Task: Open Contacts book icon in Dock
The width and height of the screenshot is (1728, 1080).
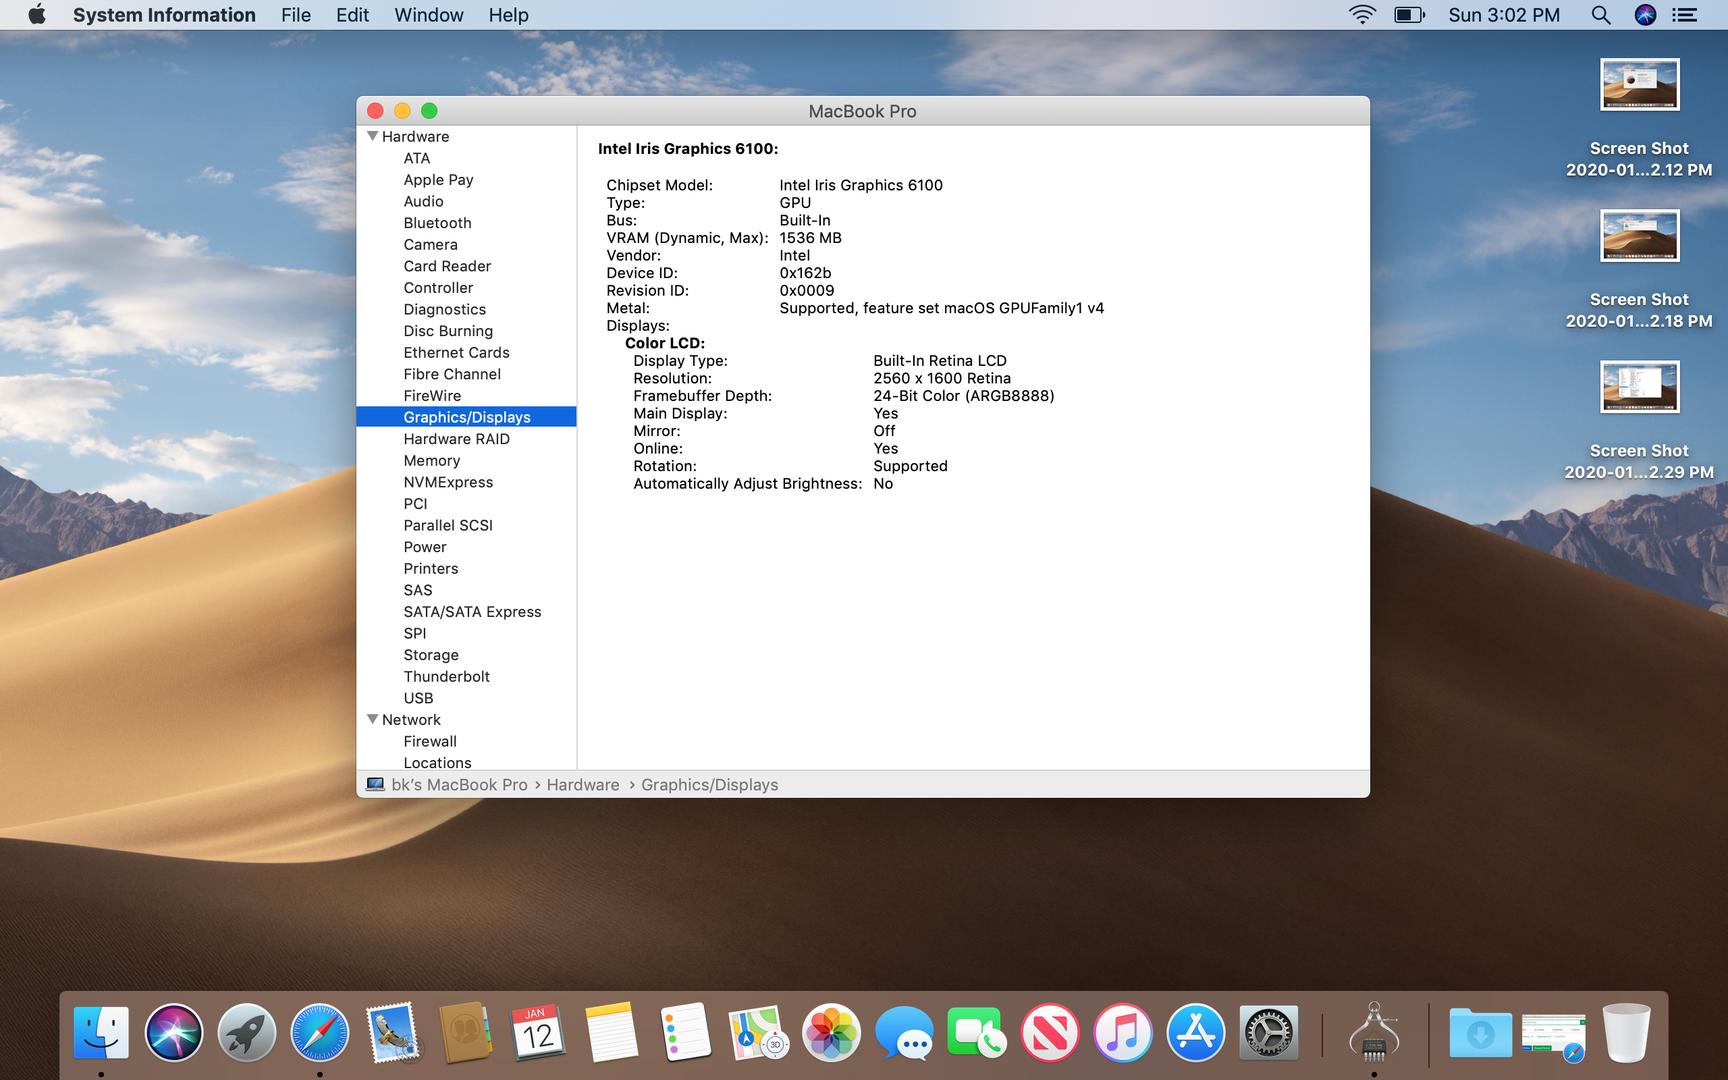Action: 466,1033
